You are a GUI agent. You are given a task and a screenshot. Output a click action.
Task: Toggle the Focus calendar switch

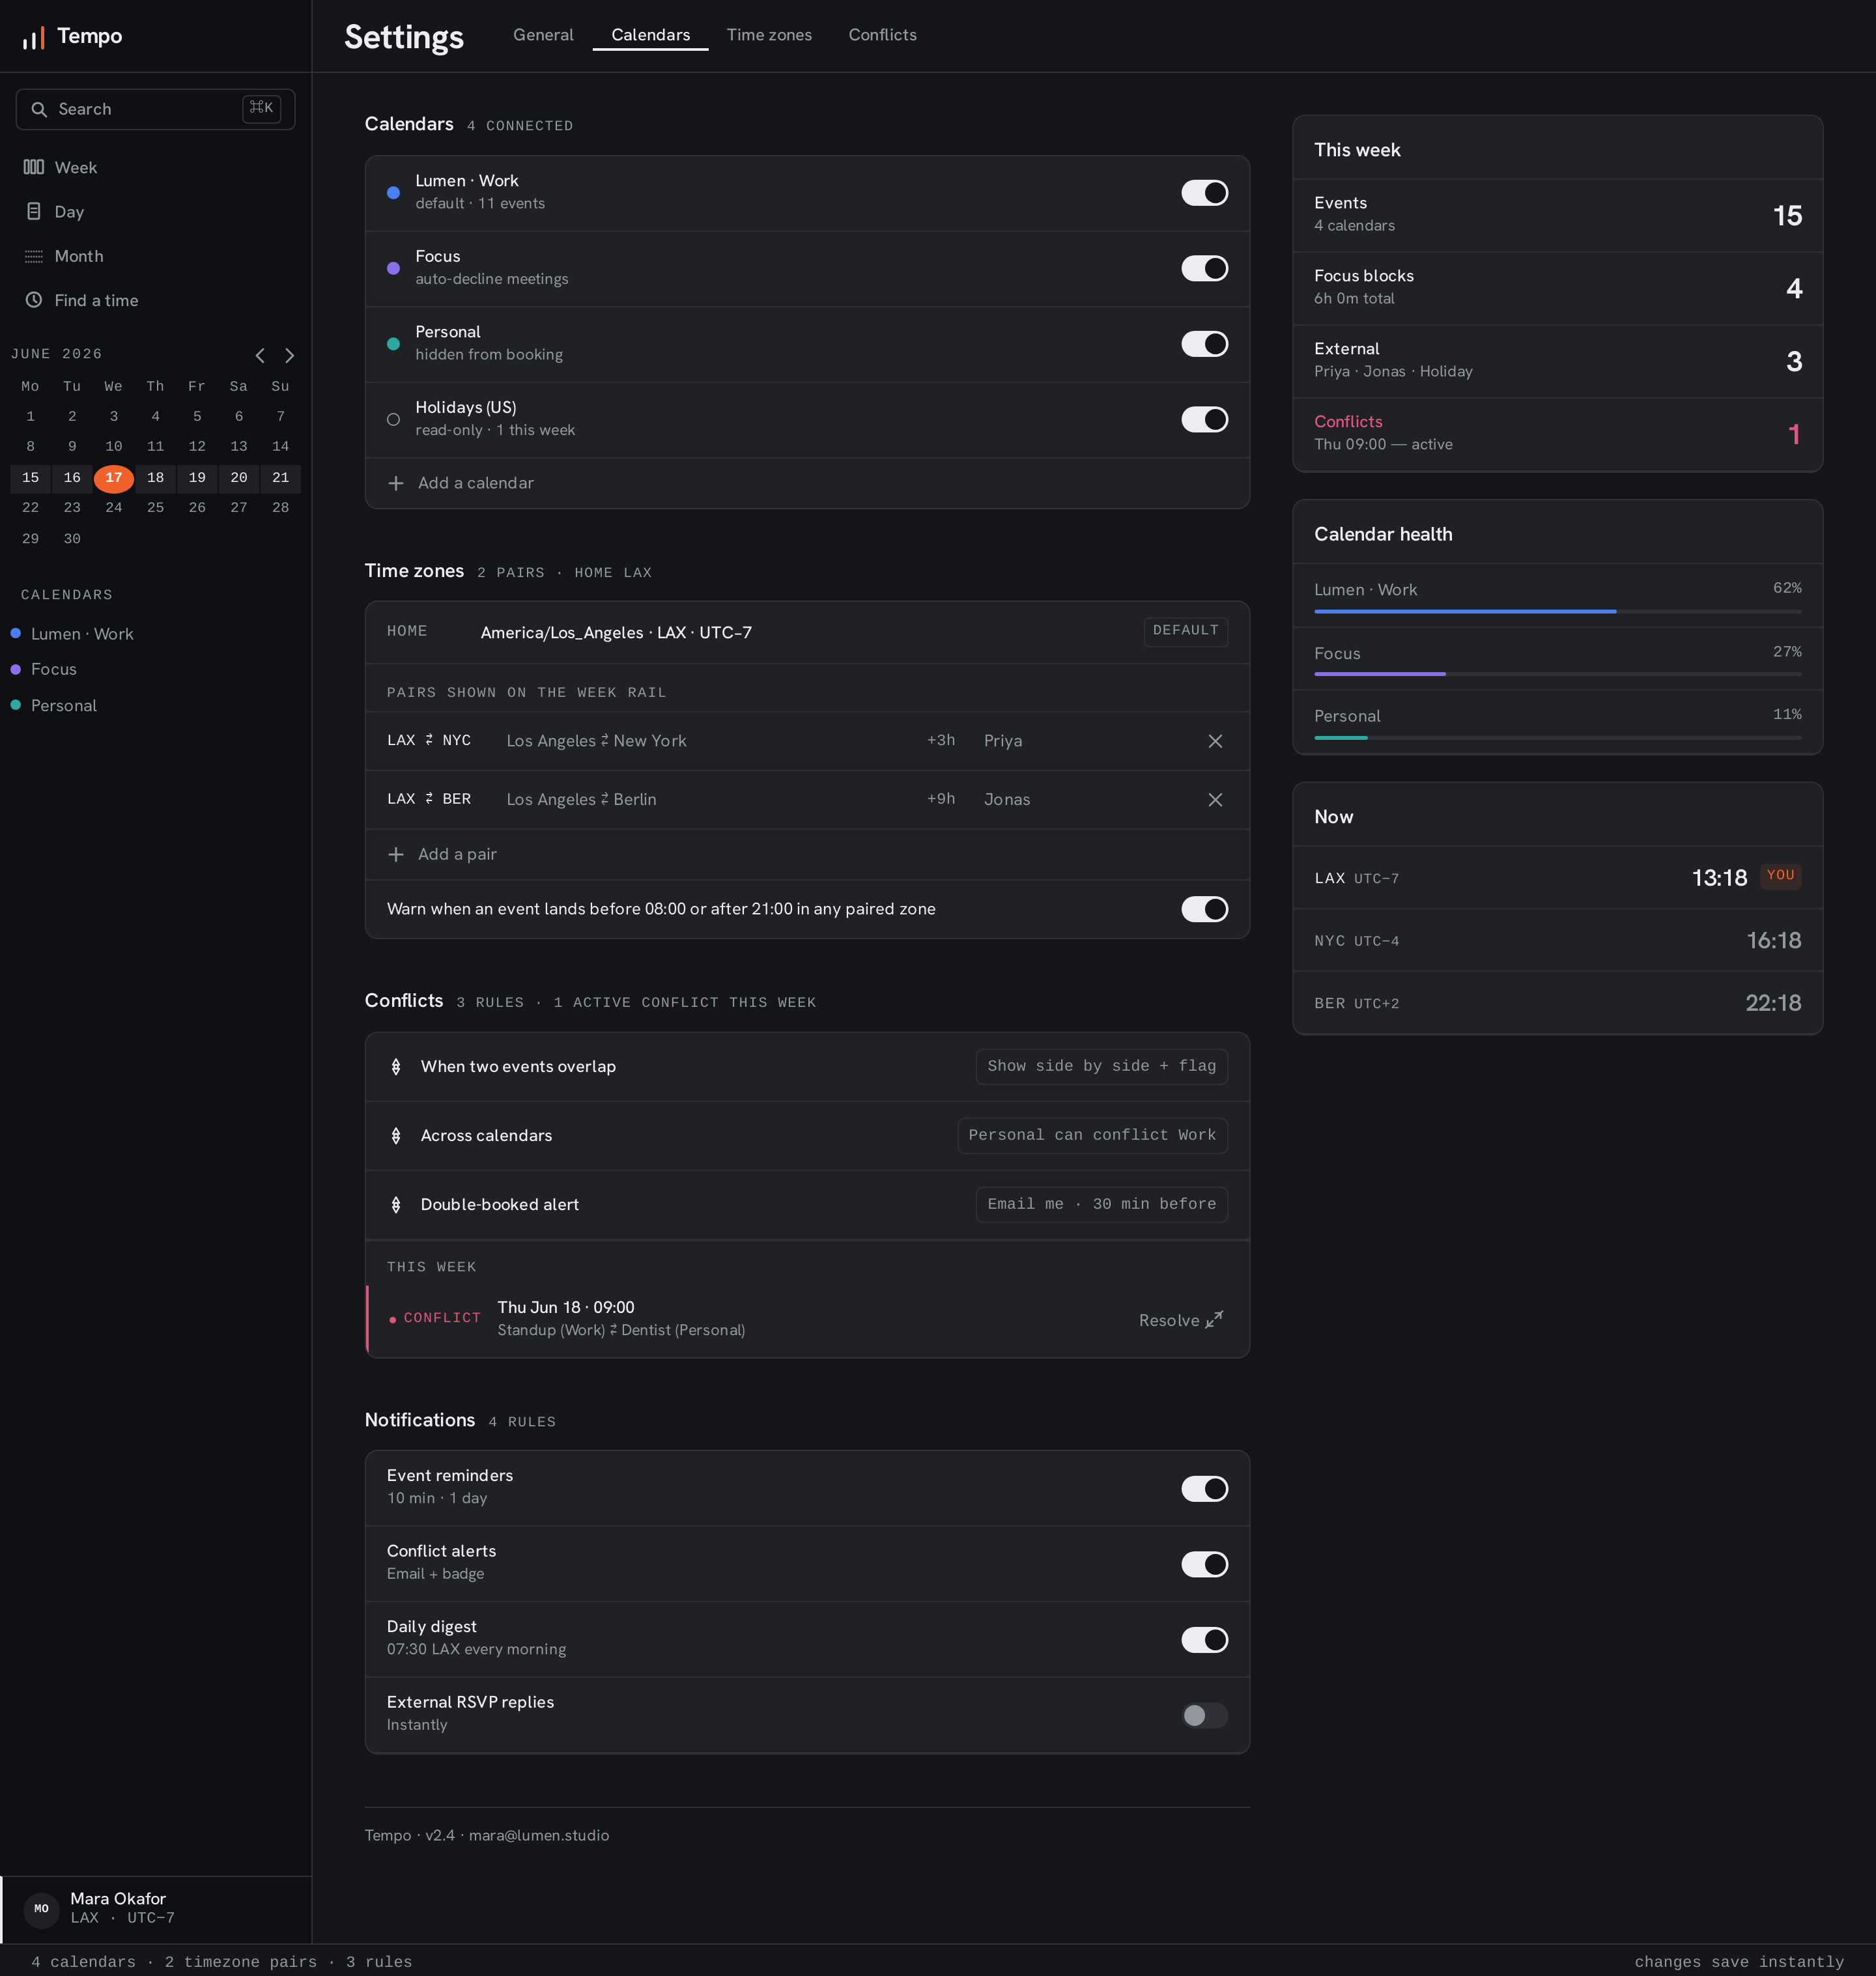coord(1204,268)
